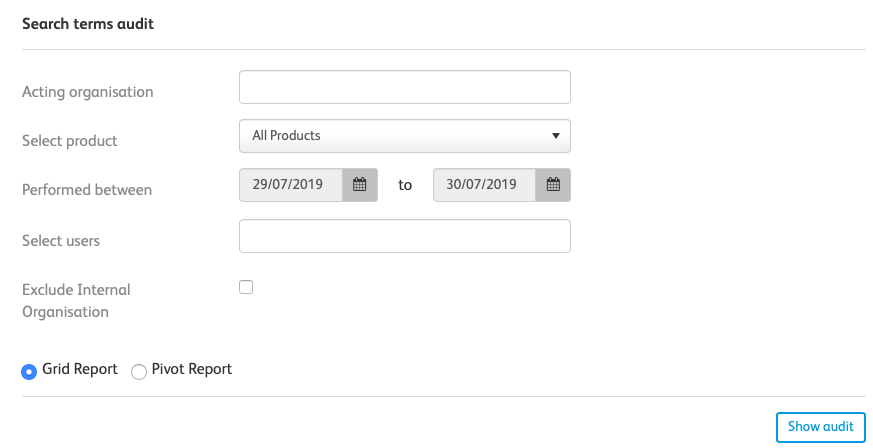Select the Grid Report radio button

coord(29,371)
